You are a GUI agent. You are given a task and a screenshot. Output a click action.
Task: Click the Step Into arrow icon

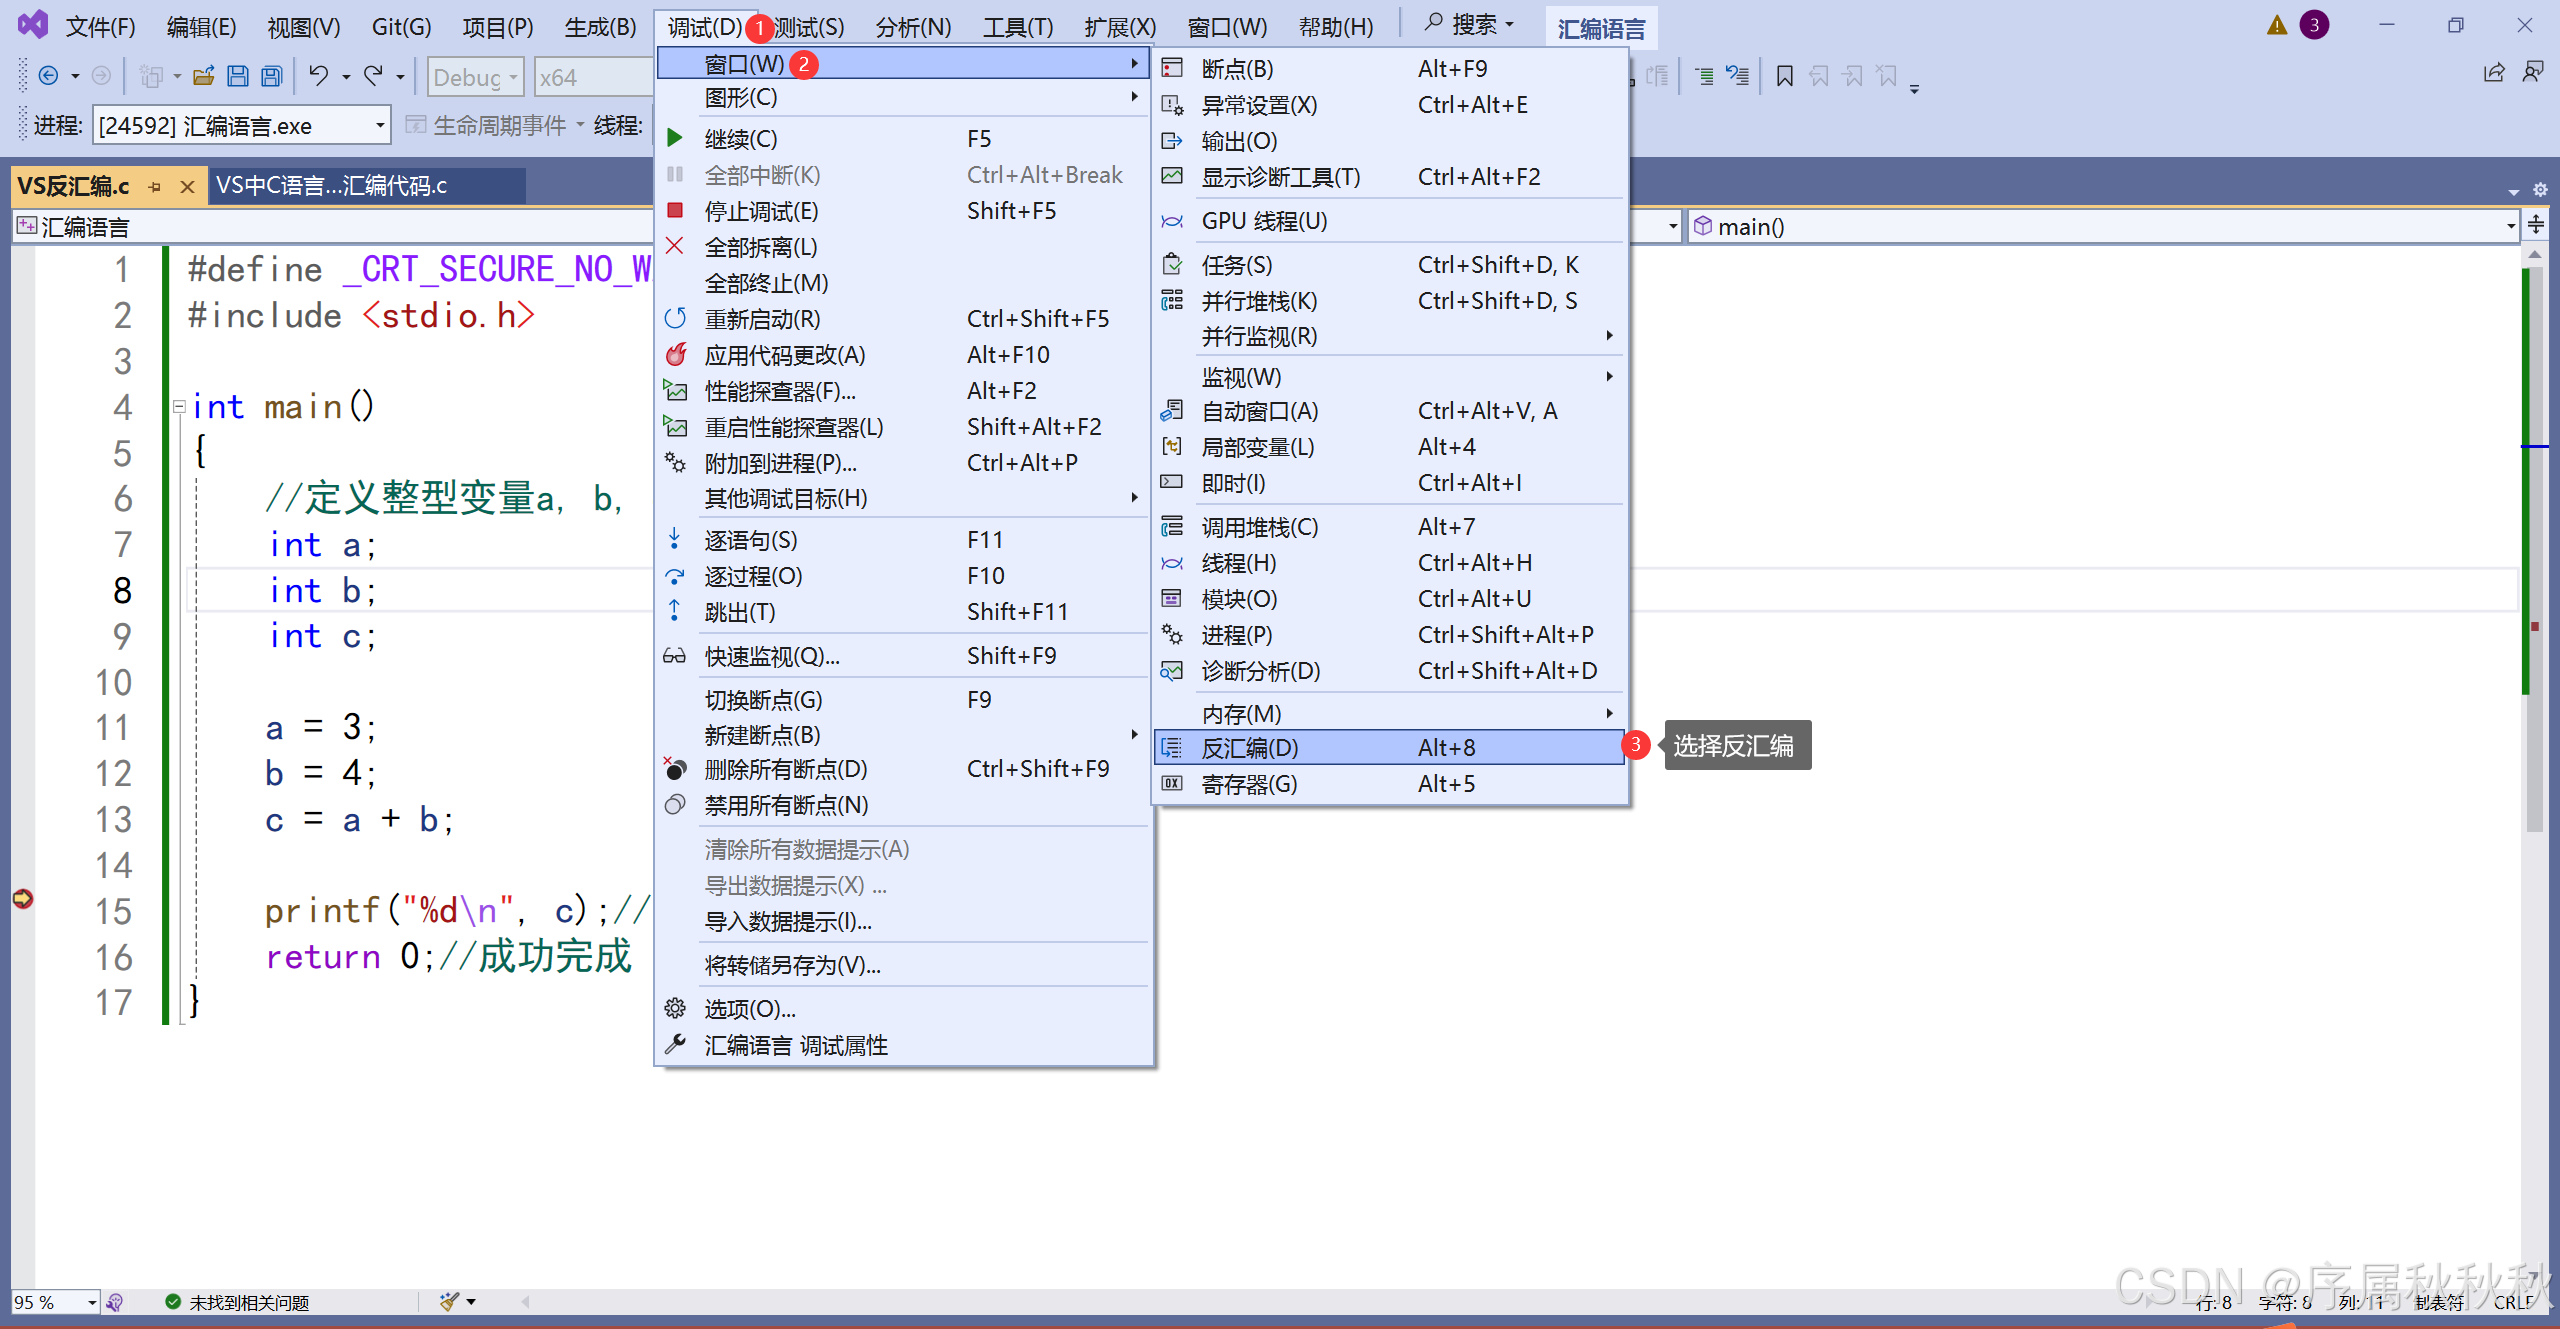tap(675, 539)
